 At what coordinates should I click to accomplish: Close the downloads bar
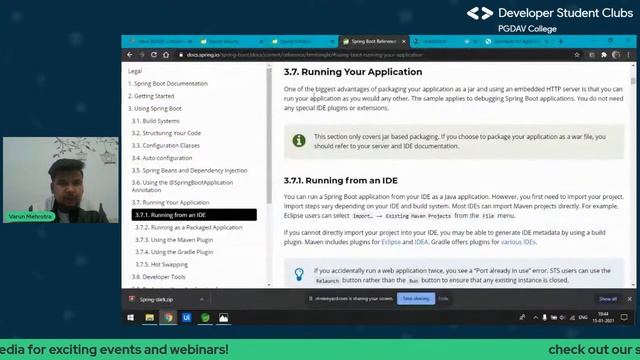[630, 299]
